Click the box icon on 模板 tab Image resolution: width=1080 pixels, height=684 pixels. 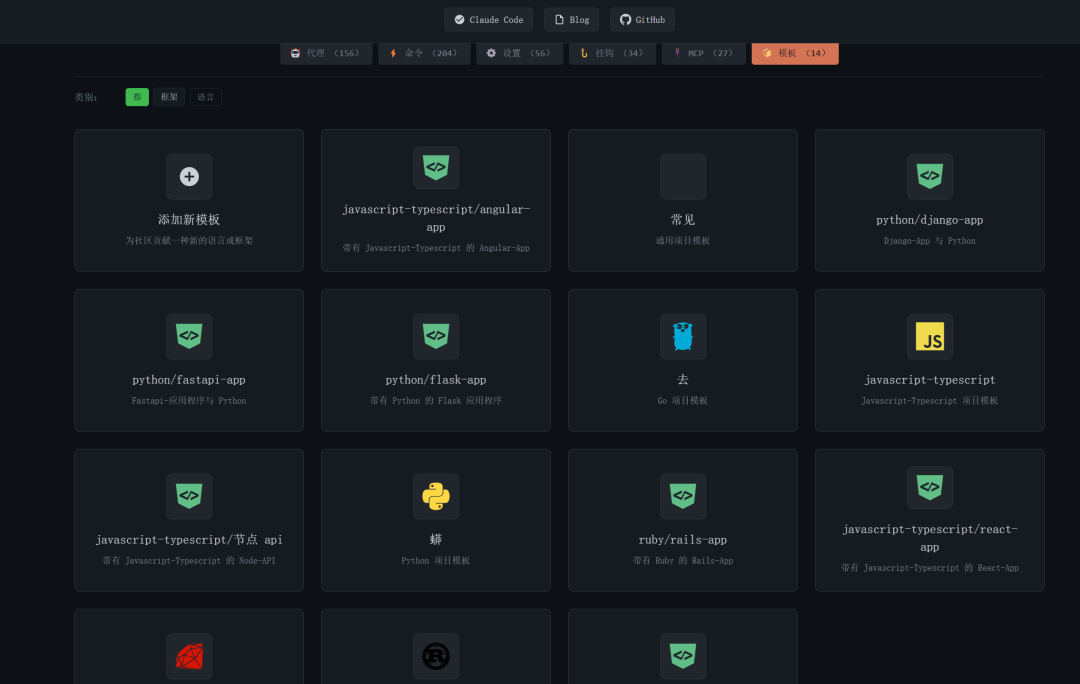tap(767, 53)
